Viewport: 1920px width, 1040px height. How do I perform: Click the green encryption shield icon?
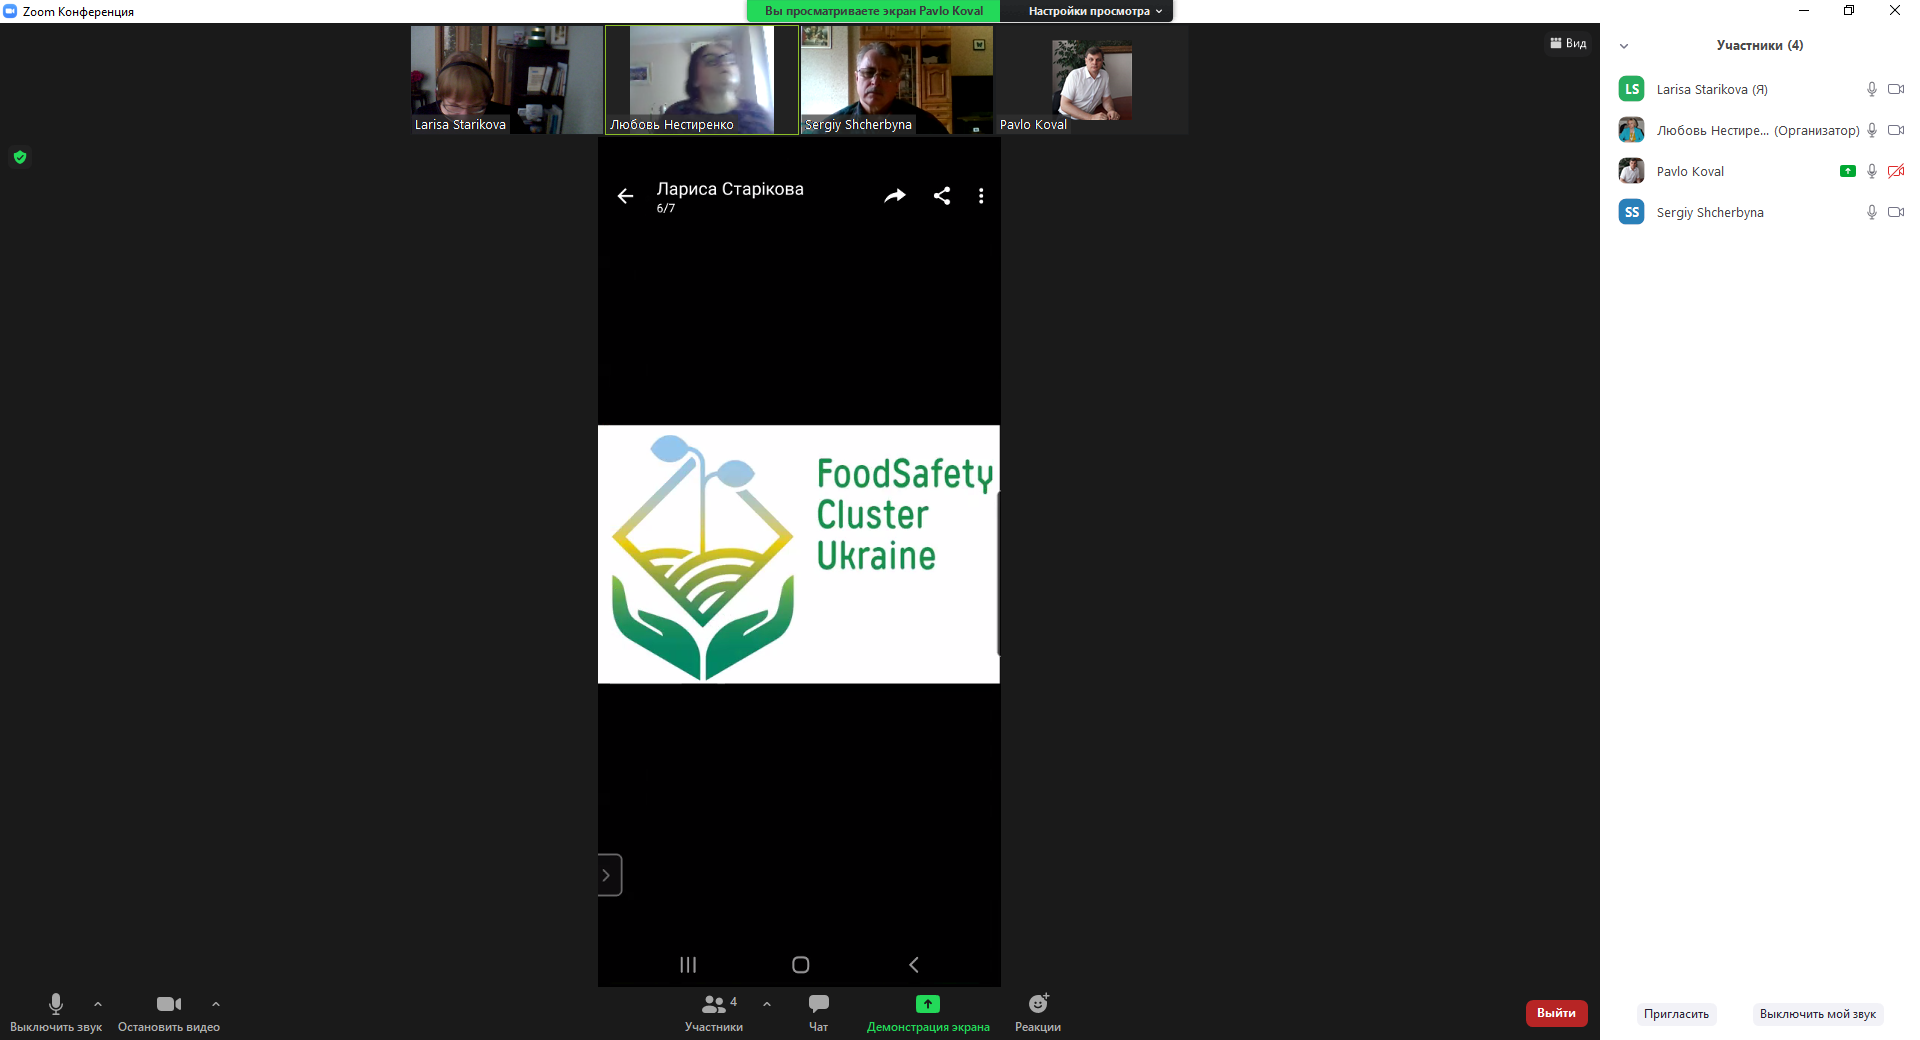click(x=20, y=157)
